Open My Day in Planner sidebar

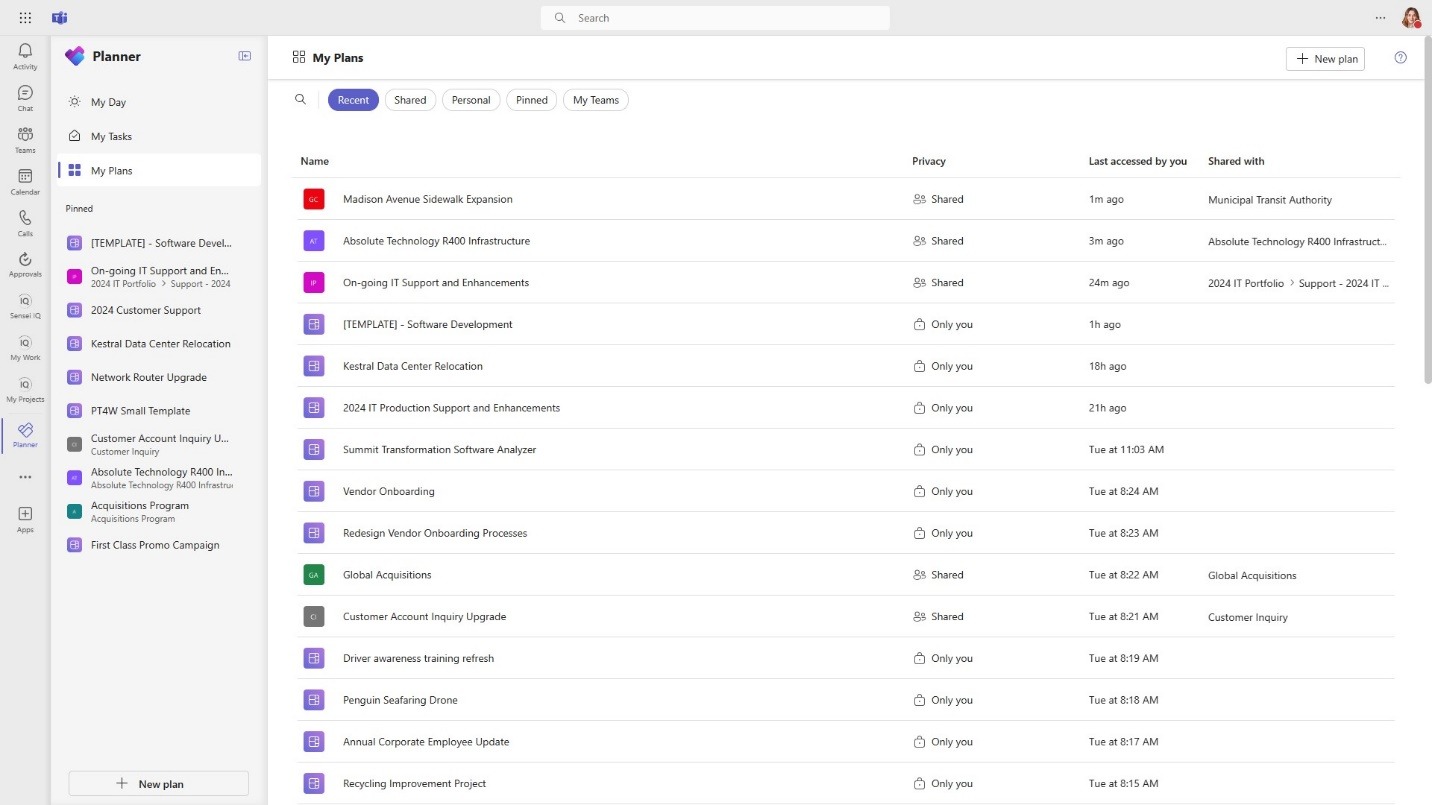(x=159, y=102)
